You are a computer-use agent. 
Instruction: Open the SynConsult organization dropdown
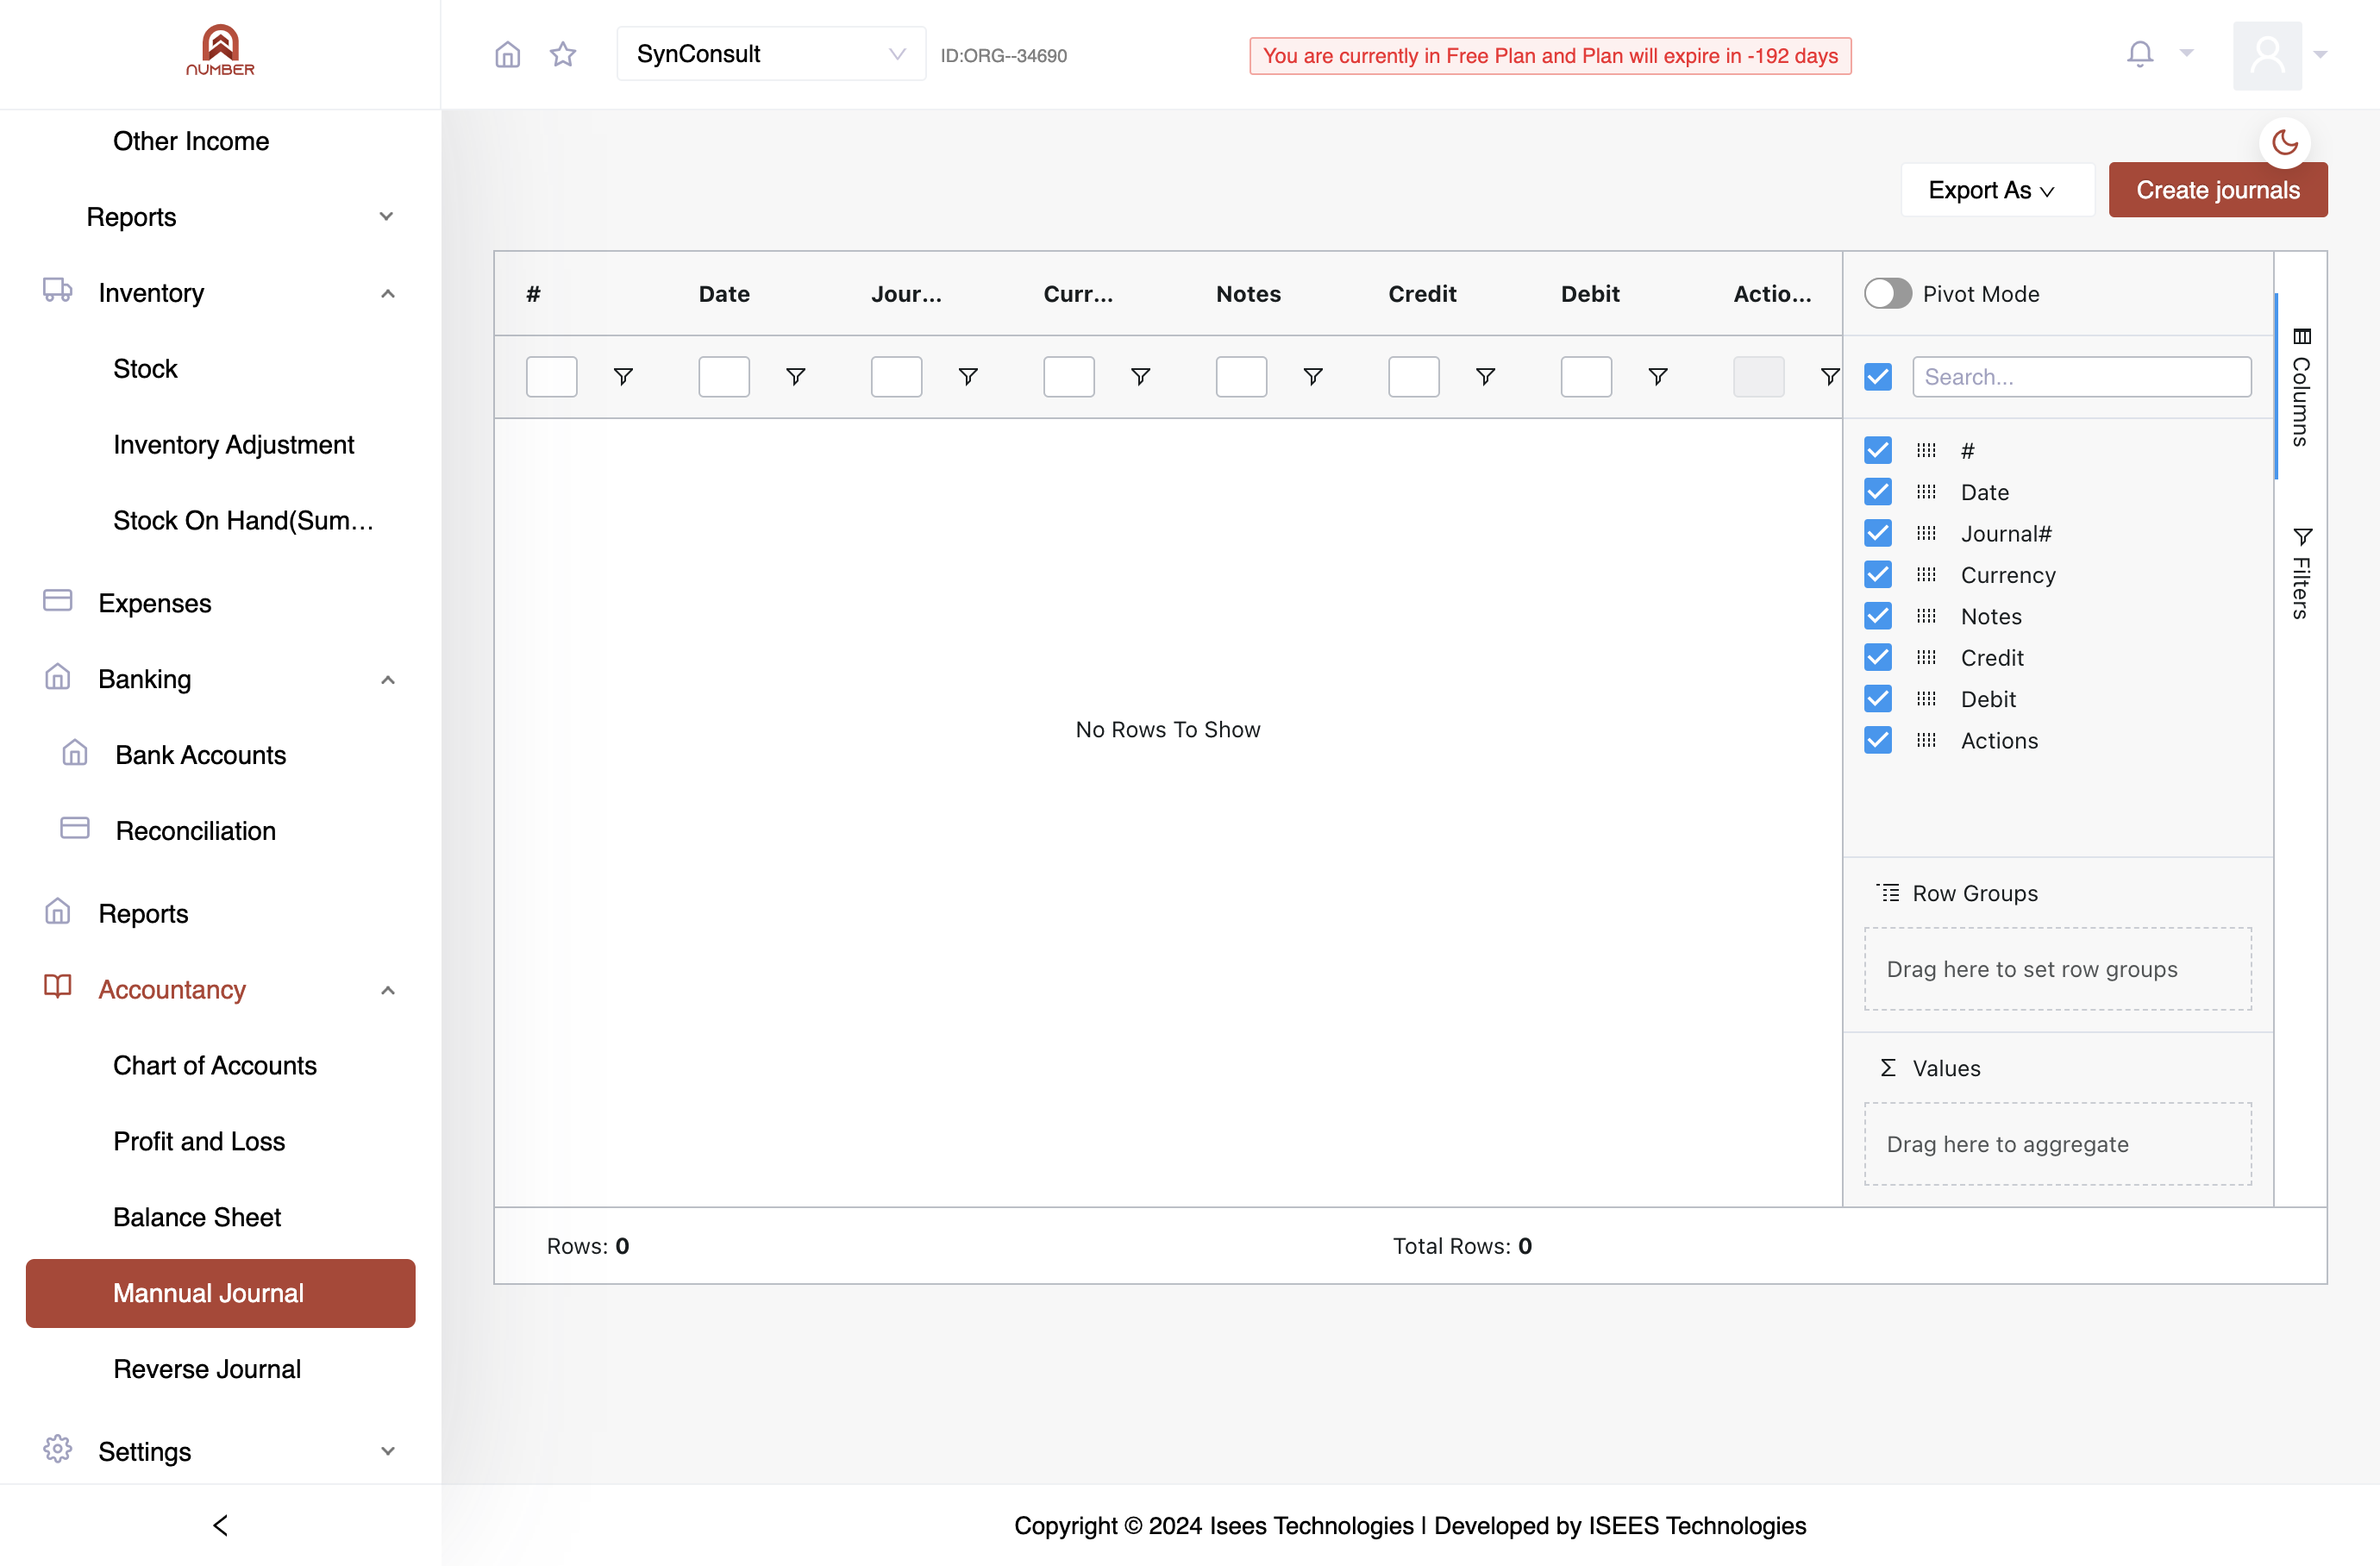[x=771, y=54]
